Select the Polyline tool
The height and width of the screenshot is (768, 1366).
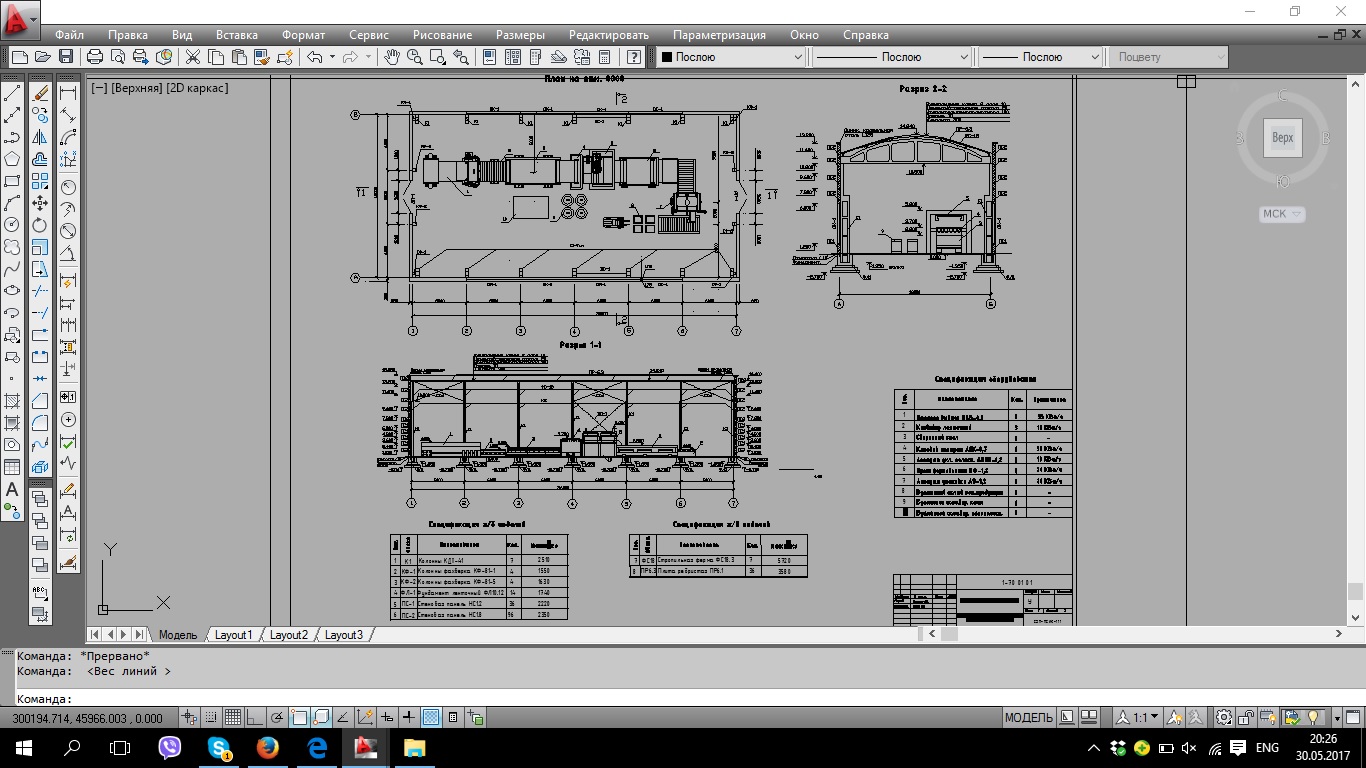[12, 137]
